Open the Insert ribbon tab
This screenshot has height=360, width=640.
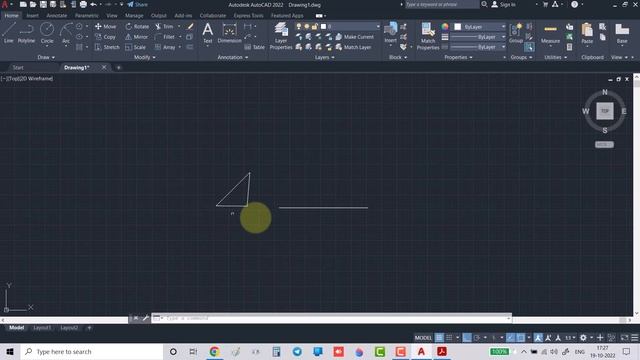[x=32, y=16]
